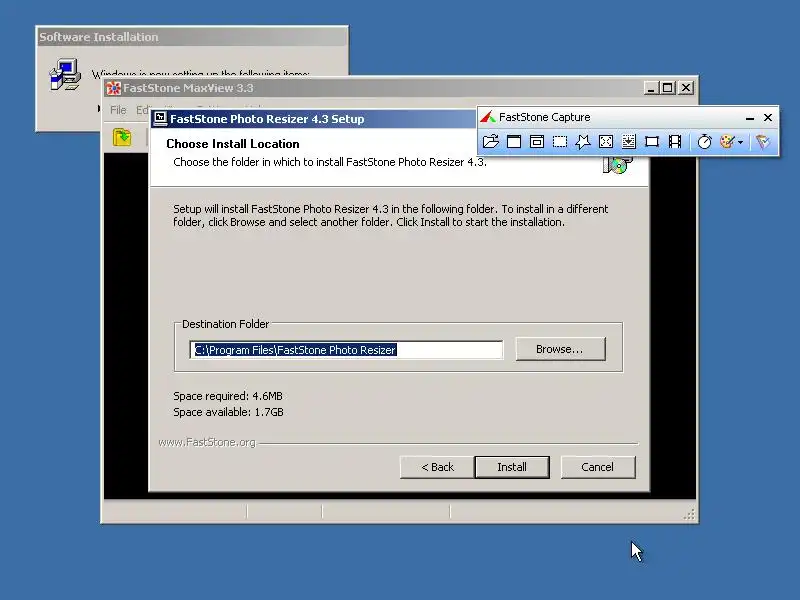Click the 'Choose Install Location' heading
The width and height of the screenshot is (800, 600).
click(x=233, y=144)
